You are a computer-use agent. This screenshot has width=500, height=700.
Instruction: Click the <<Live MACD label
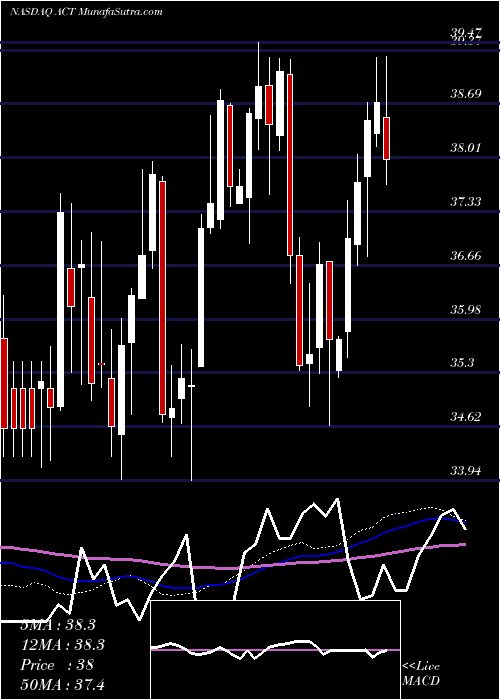click(x=421, y=673)
